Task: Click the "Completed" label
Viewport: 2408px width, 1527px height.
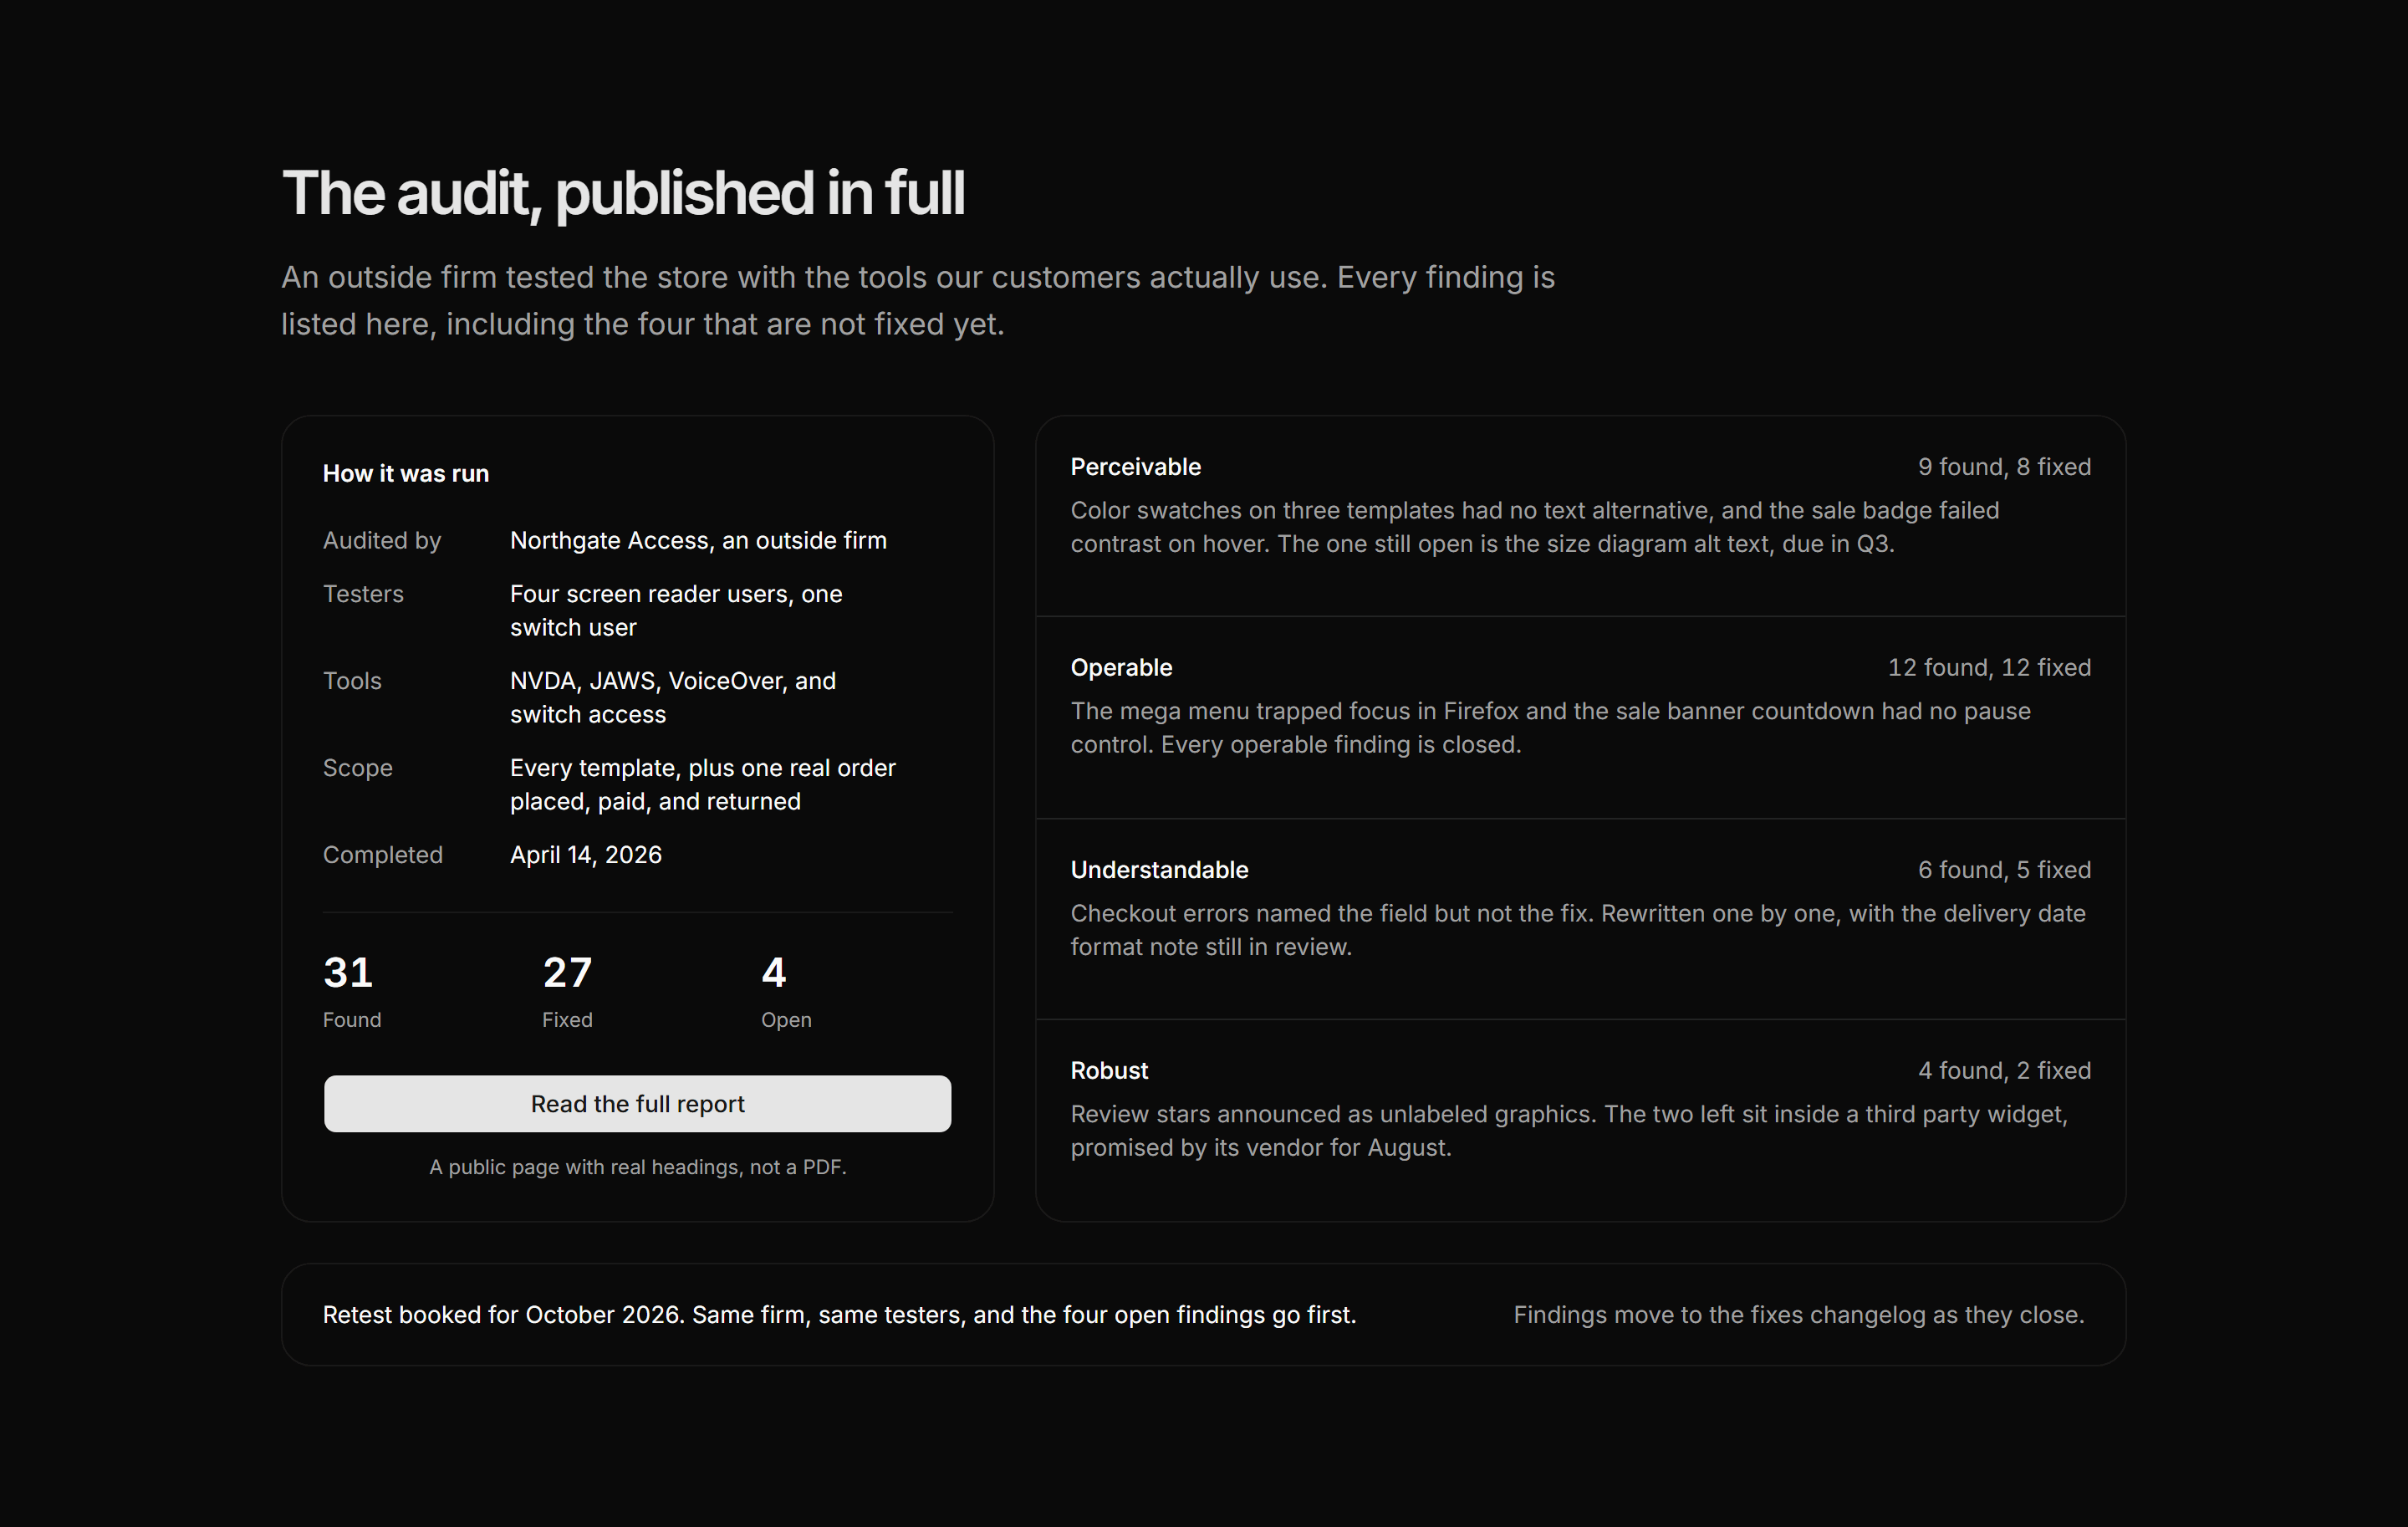Action: pyautogui.click(x=383, y=855)
